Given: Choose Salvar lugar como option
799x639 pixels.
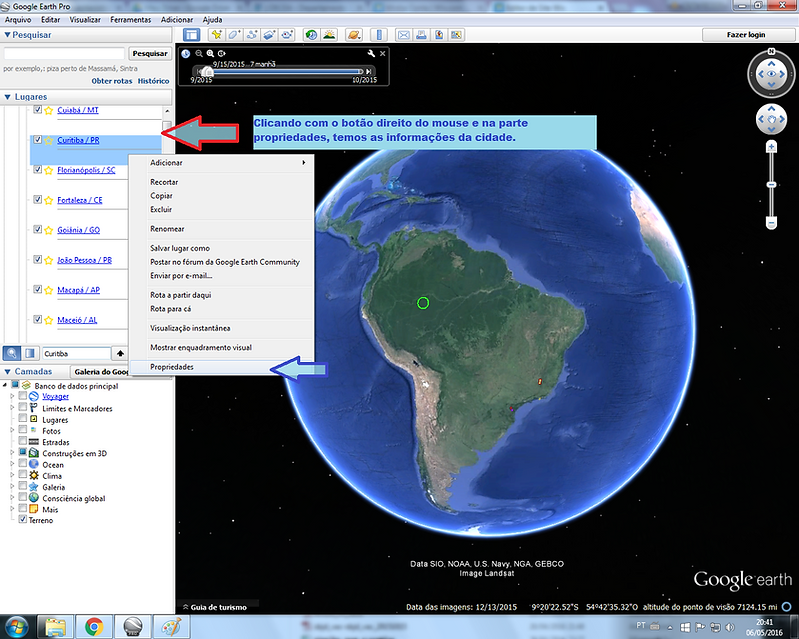Looking at the screenshot, I should [x=222, y=248].
